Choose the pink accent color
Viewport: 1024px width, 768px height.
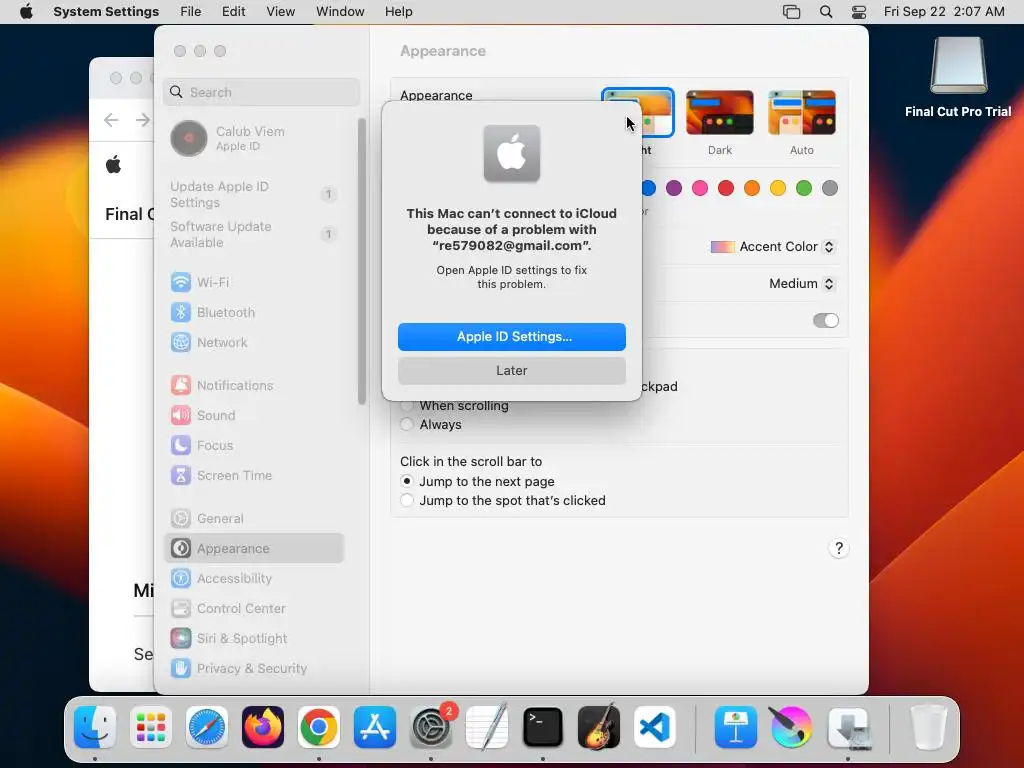(x=699, y=188)
